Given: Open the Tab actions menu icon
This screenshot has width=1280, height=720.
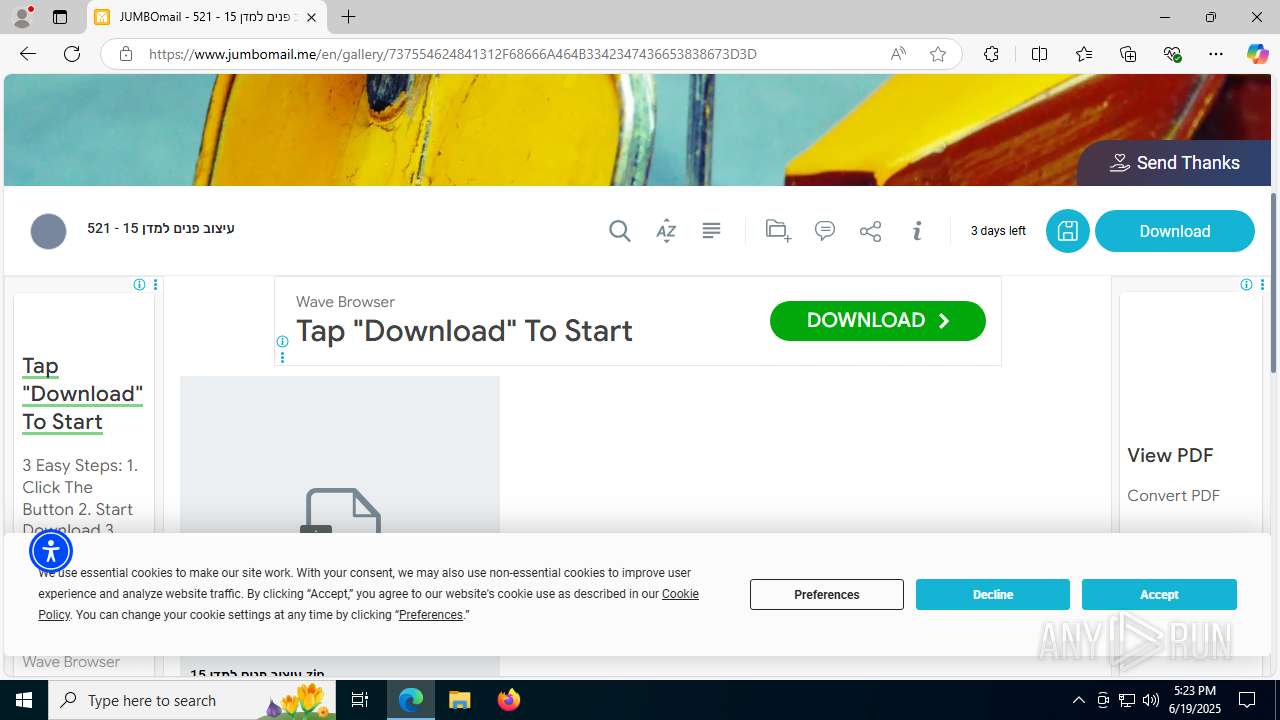Looking at the screenshot, I should click(x=60, y=17).
